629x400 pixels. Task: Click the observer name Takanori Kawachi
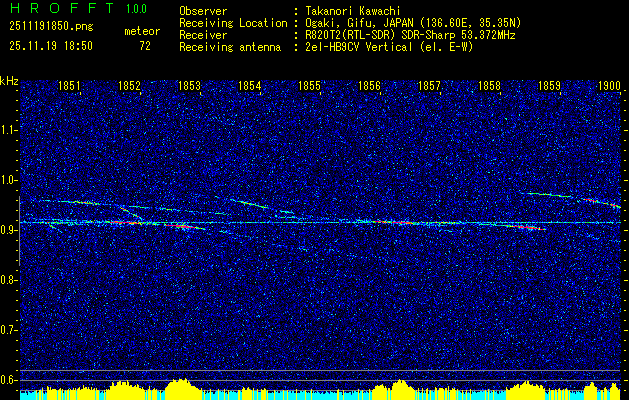pos(352,11)
